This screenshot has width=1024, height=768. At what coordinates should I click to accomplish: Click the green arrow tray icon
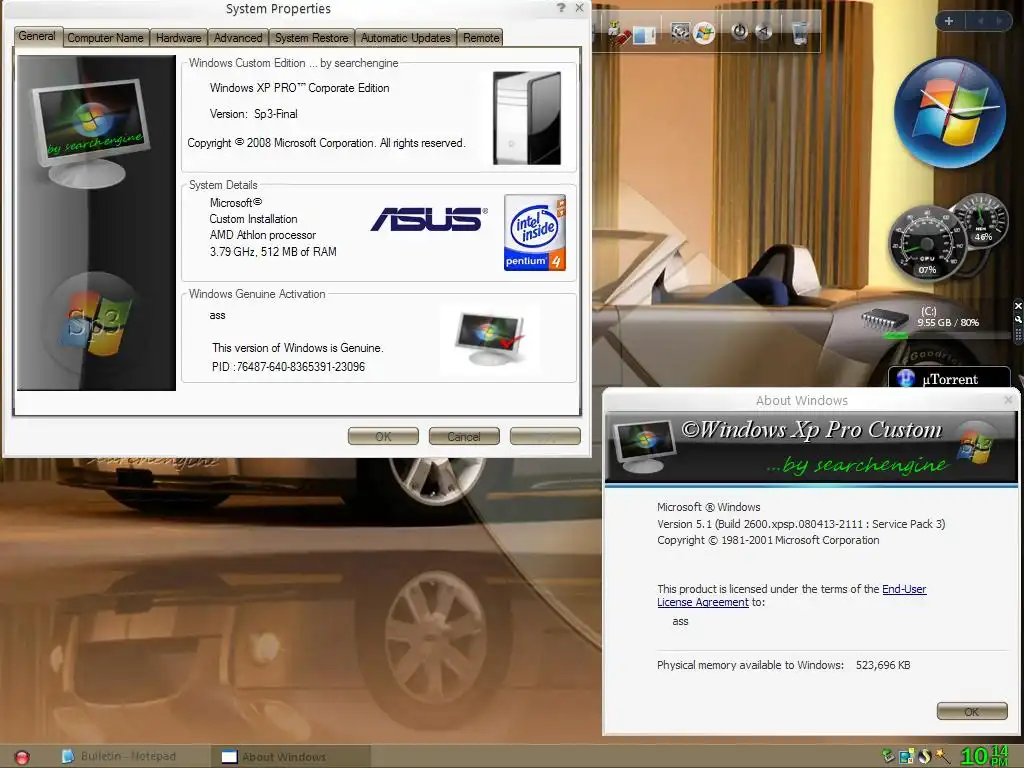[888, 756]
